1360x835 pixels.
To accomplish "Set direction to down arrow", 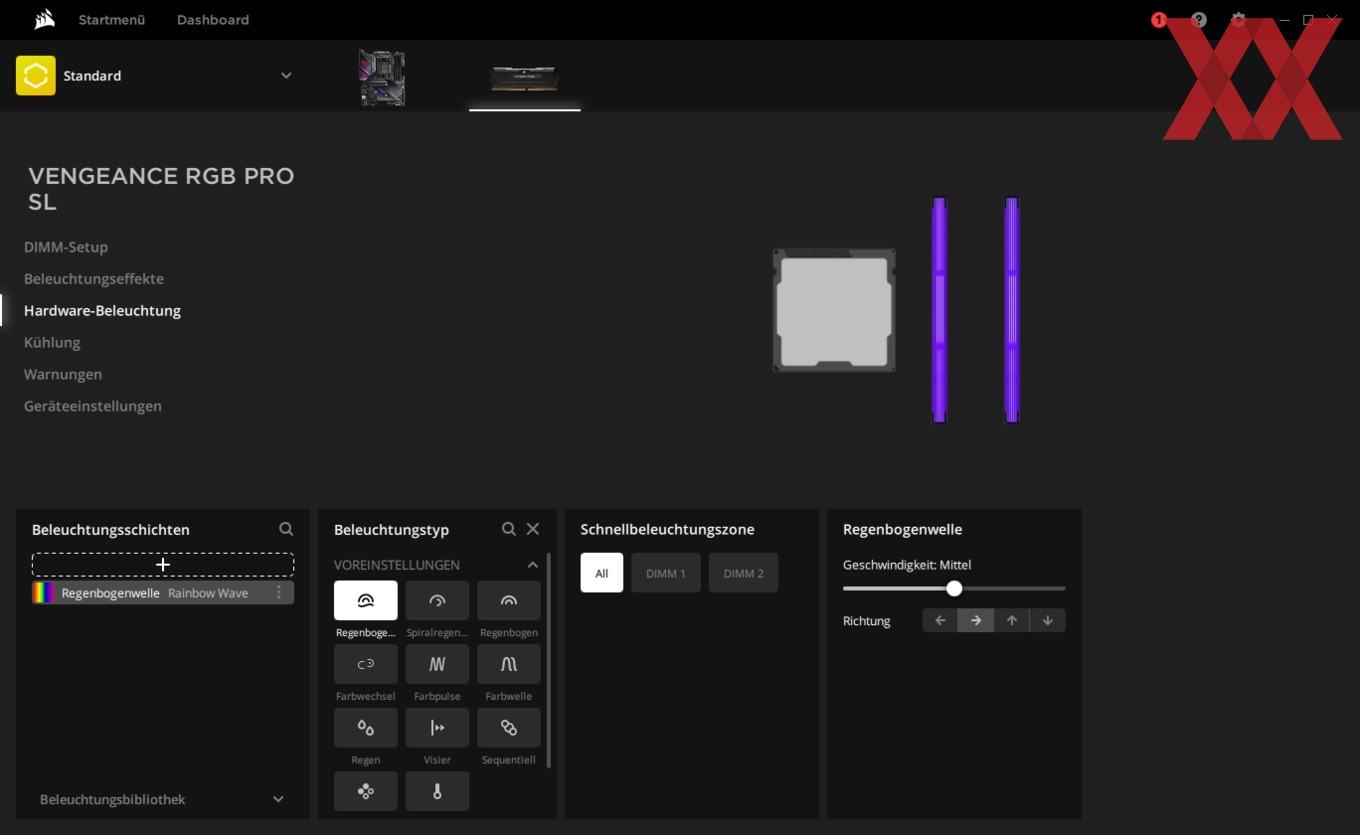I will click(1048, 621).
